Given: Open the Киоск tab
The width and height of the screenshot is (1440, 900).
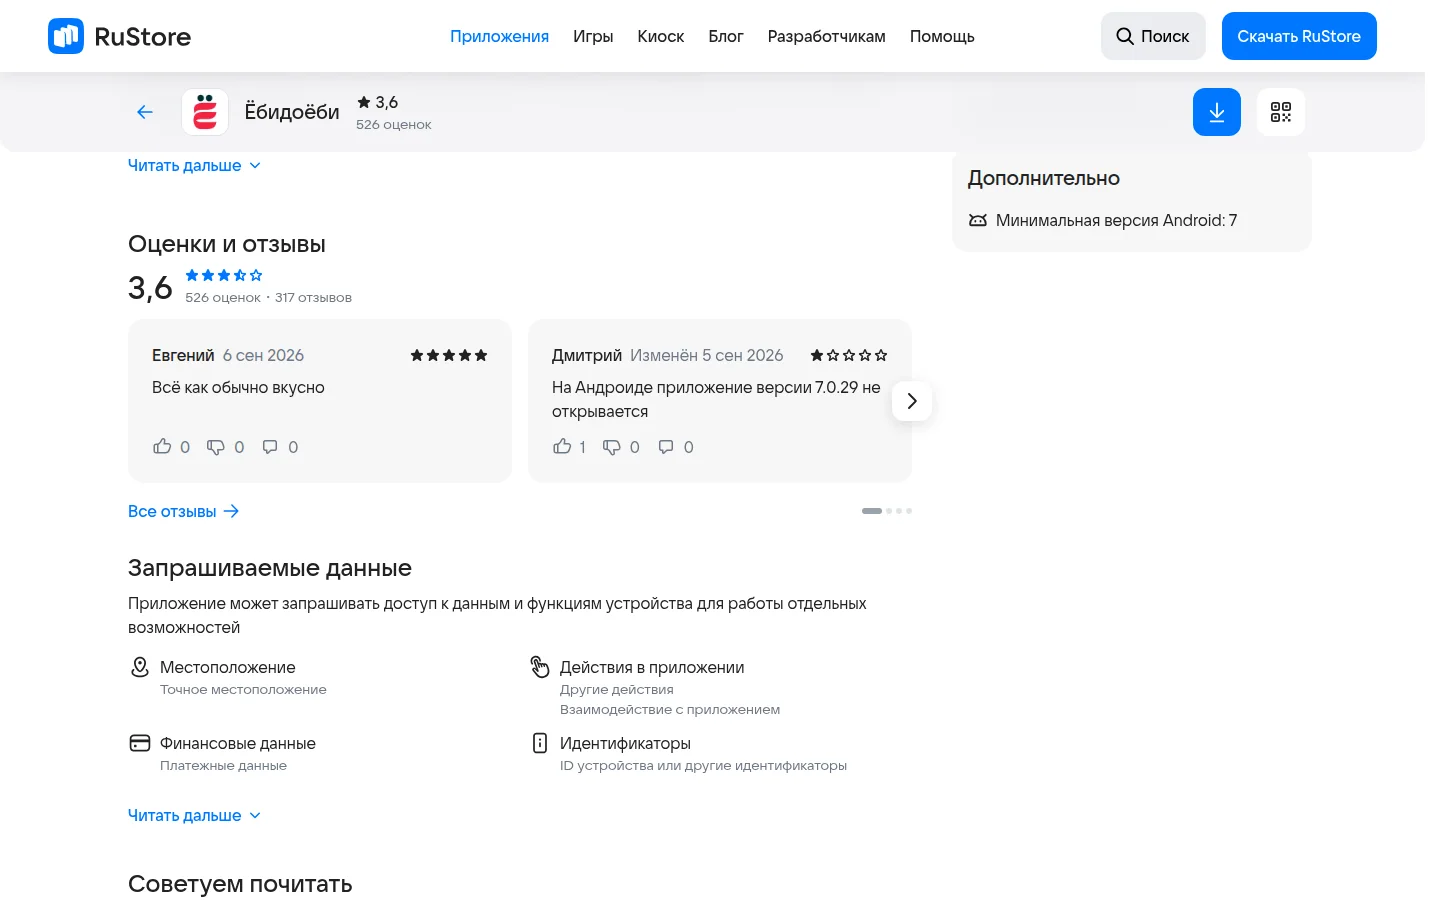Looking at the screenshot, I should coord(661,36).
